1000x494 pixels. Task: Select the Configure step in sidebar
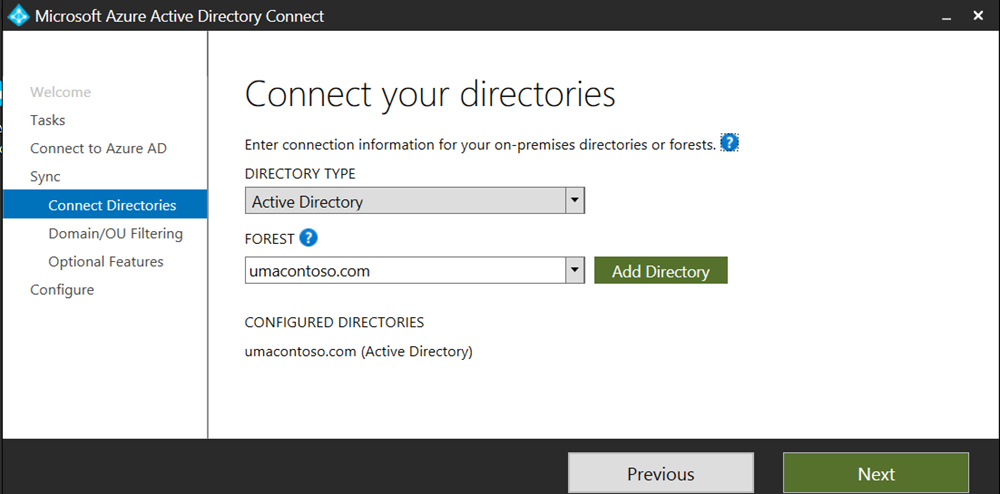[x=62, y=289]
